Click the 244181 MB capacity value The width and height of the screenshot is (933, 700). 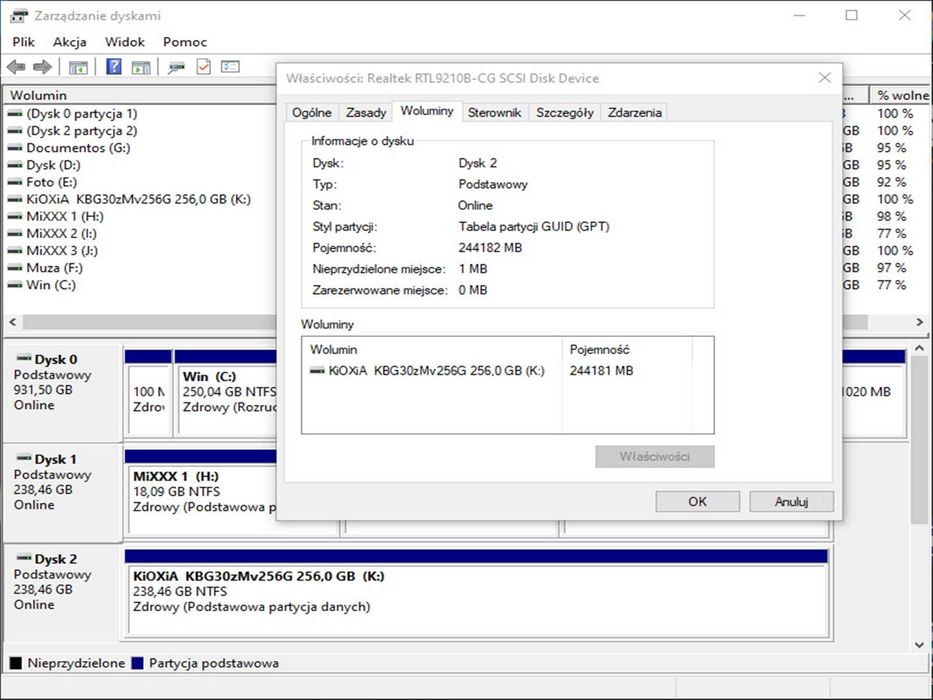tap(601, 371)
